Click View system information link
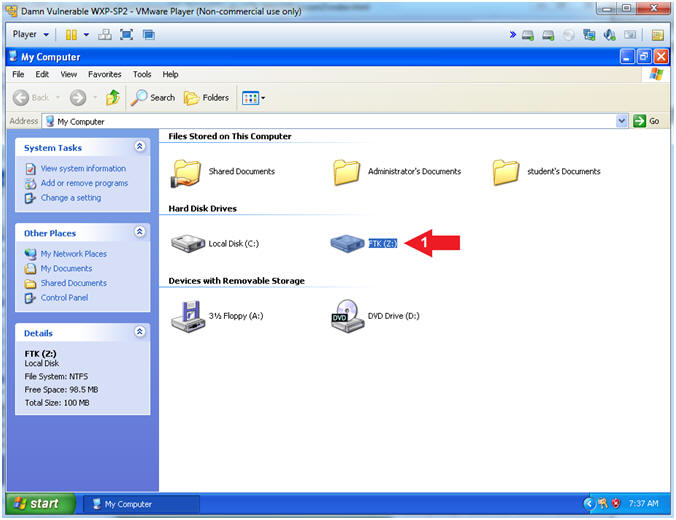This screenshot has width=676, height=520. [83, 169]
